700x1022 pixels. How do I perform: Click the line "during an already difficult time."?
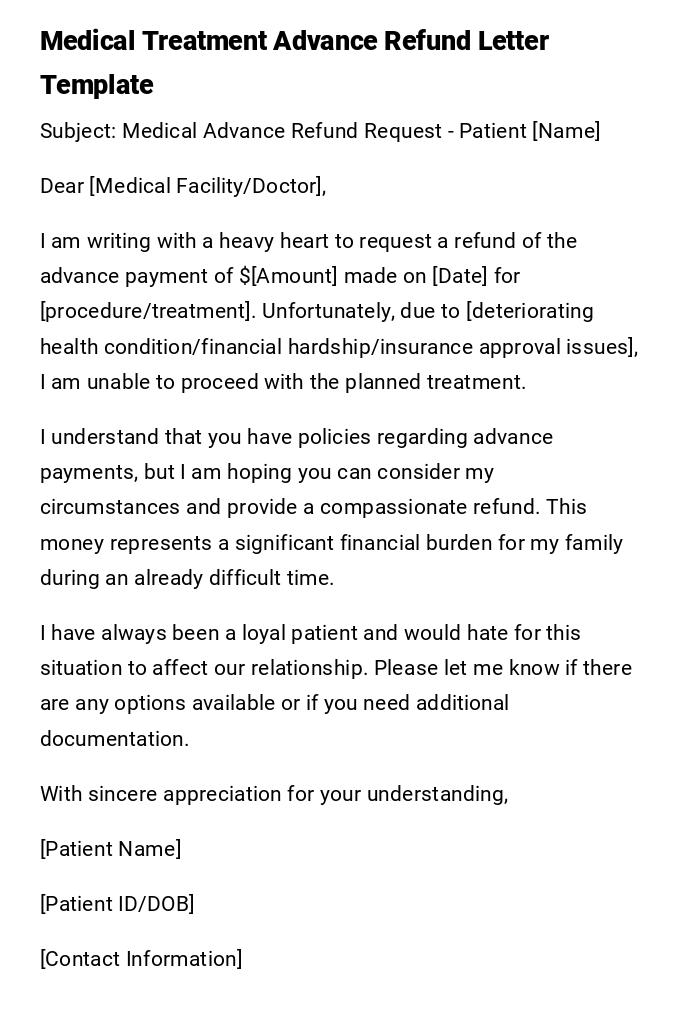pos(187,578)
